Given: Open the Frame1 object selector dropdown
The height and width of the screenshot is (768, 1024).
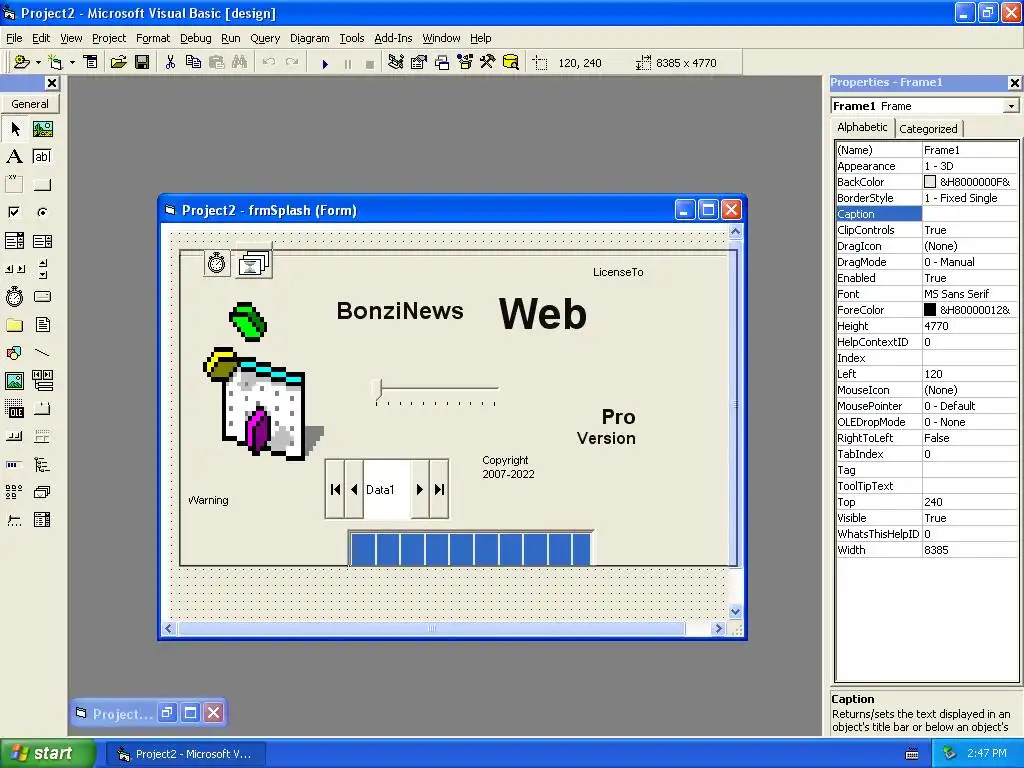Looking at the screenshot, I should (x=1011, y=106).
